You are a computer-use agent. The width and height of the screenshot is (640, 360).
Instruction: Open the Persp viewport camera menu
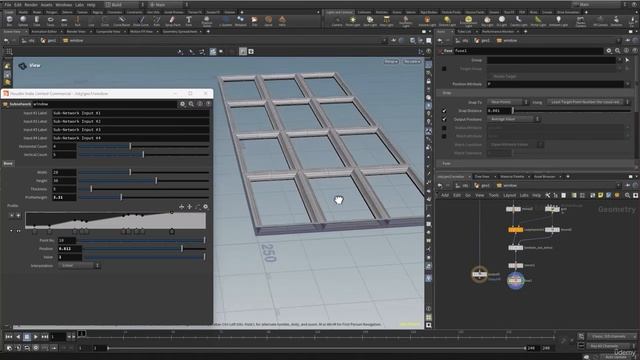click(x=391, y=62)
